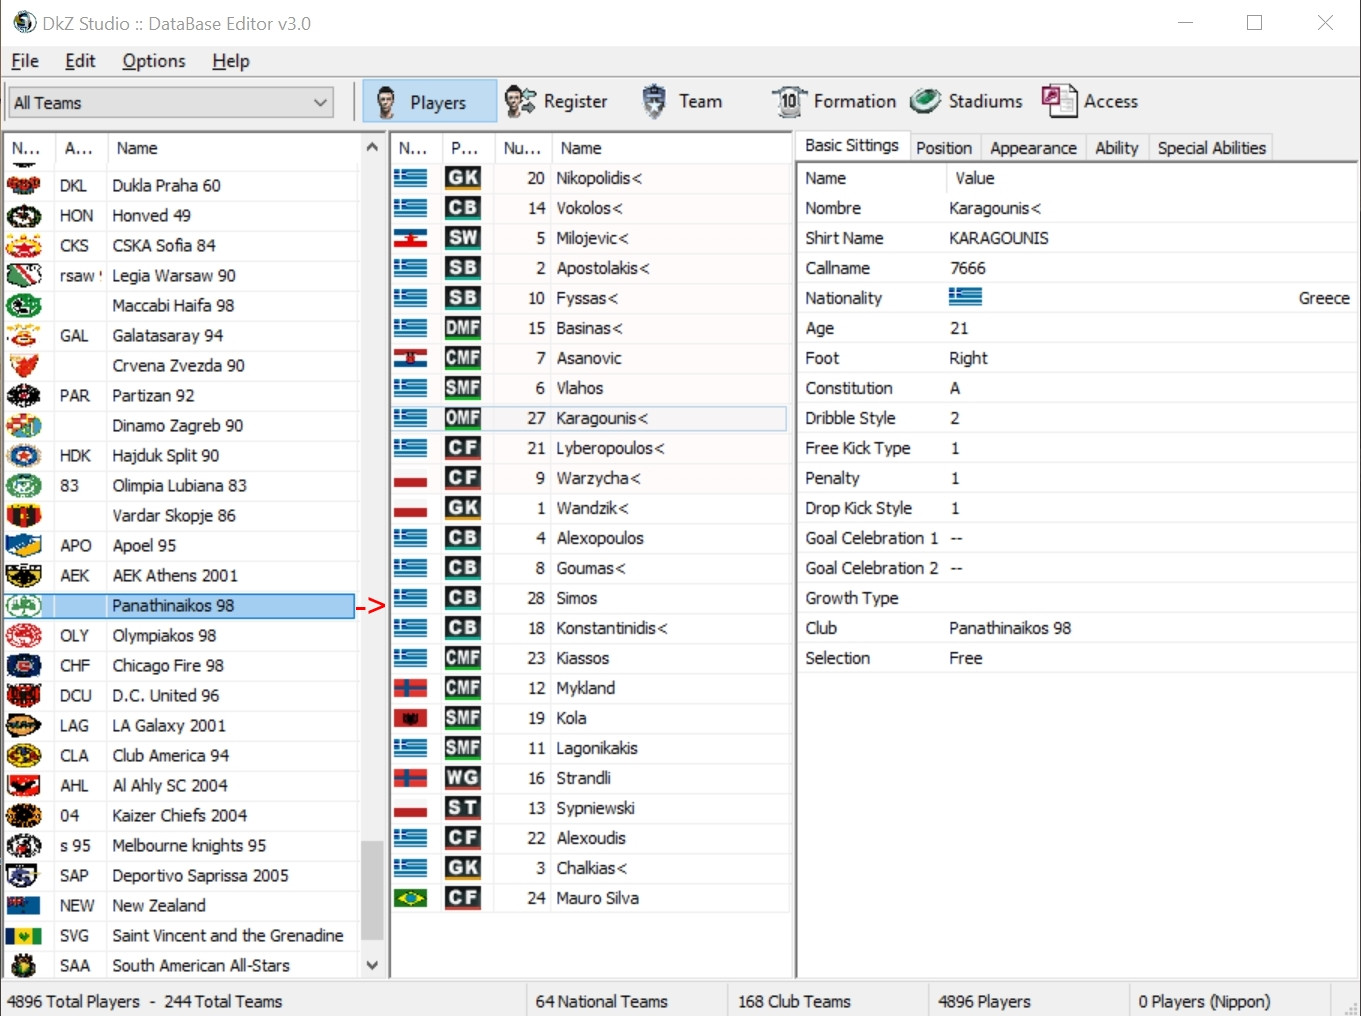Open the Options menu
Viewport: 1361px width, 1016px height.
[154, 61]
